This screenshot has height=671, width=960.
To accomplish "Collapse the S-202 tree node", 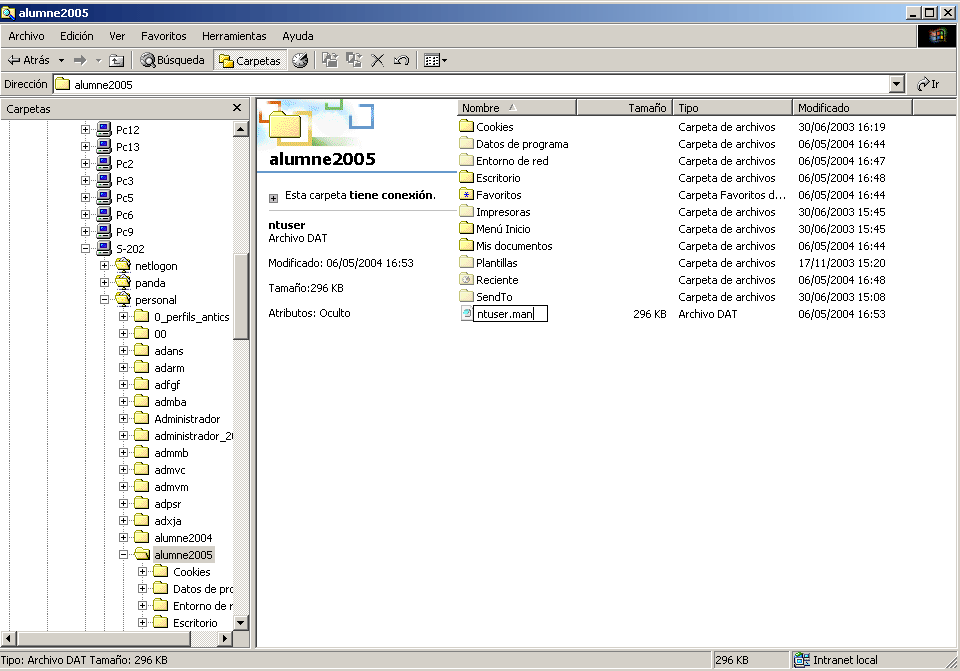I will (85, 249).
